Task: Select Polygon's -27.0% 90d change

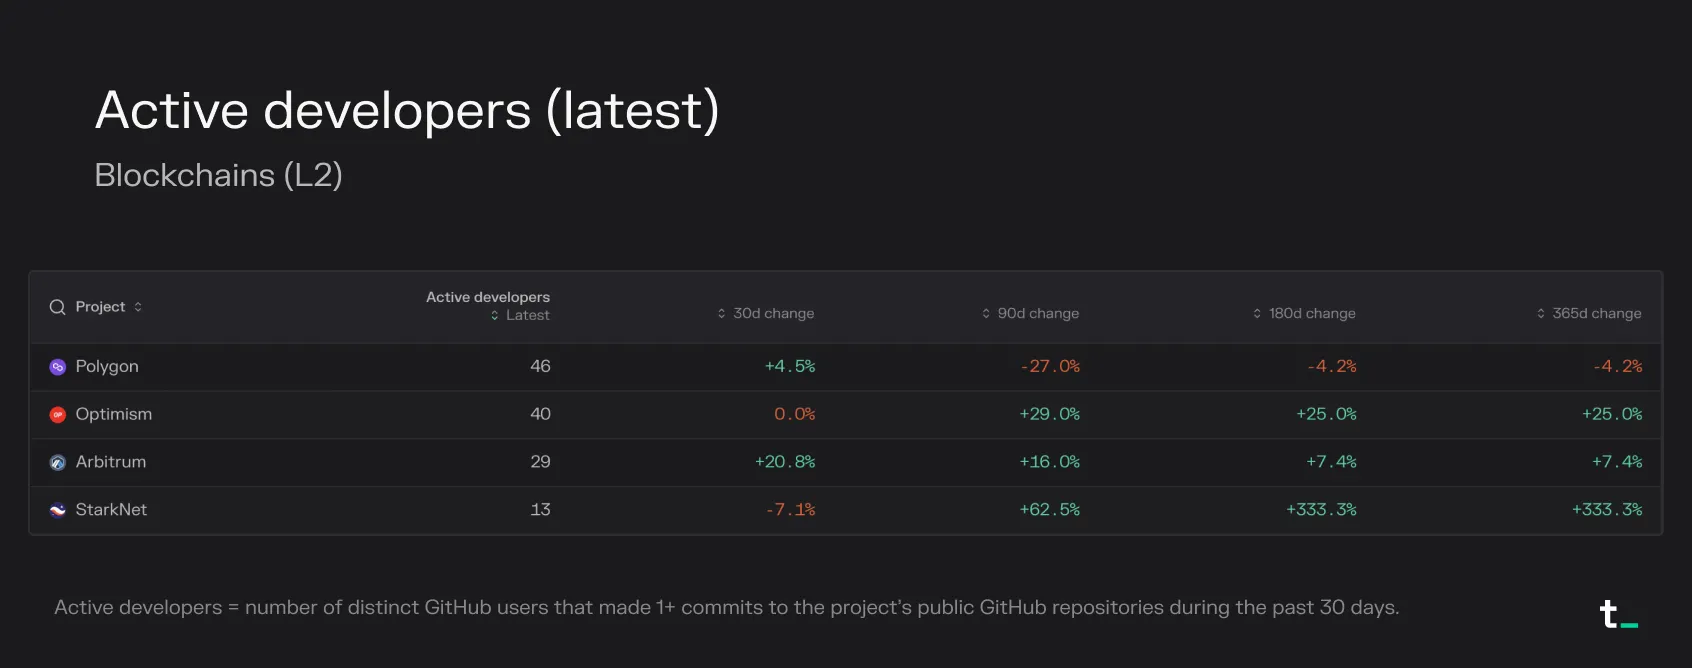Action: (1050, 366)
